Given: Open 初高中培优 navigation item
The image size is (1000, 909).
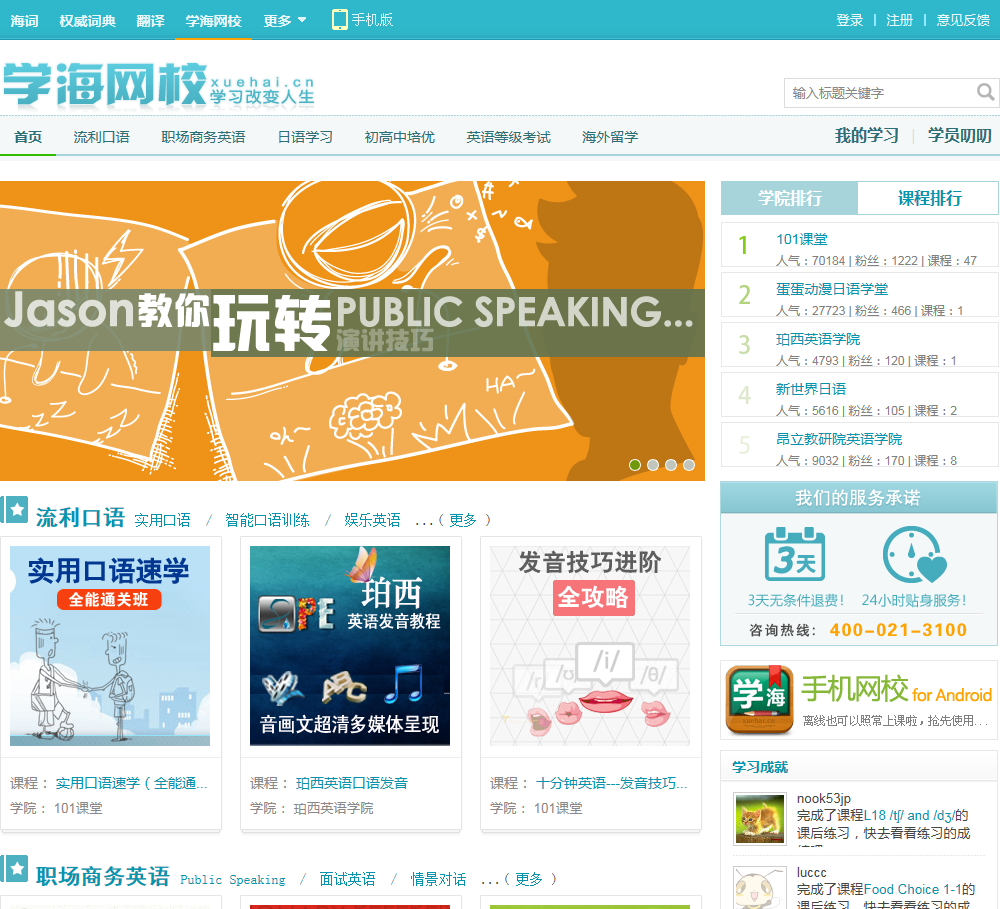Looking at the screenshot, I should click(399, 137).
